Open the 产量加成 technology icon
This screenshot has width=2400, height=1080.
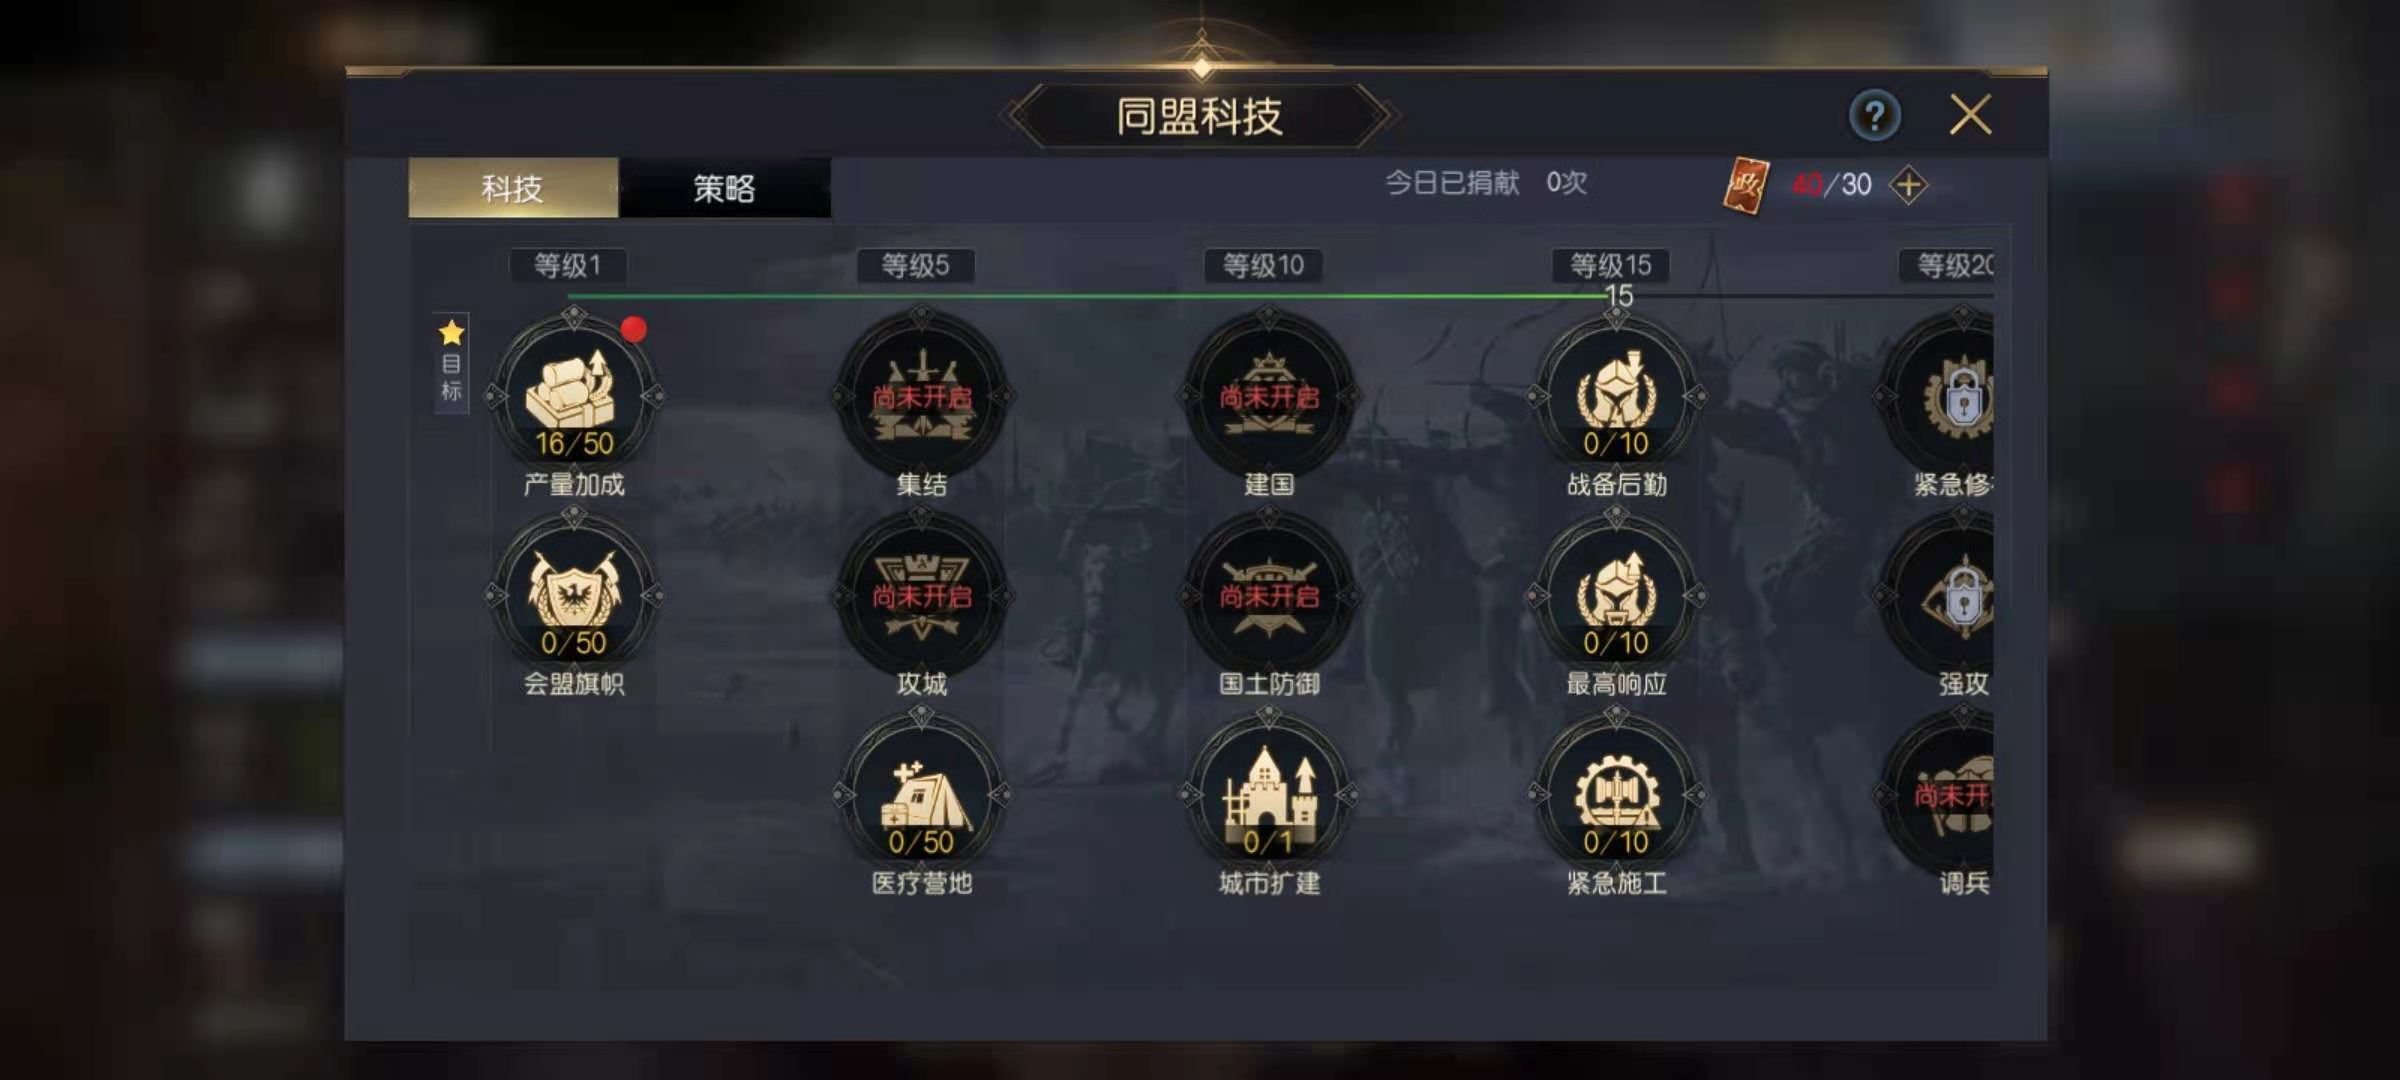click(574, 396)
